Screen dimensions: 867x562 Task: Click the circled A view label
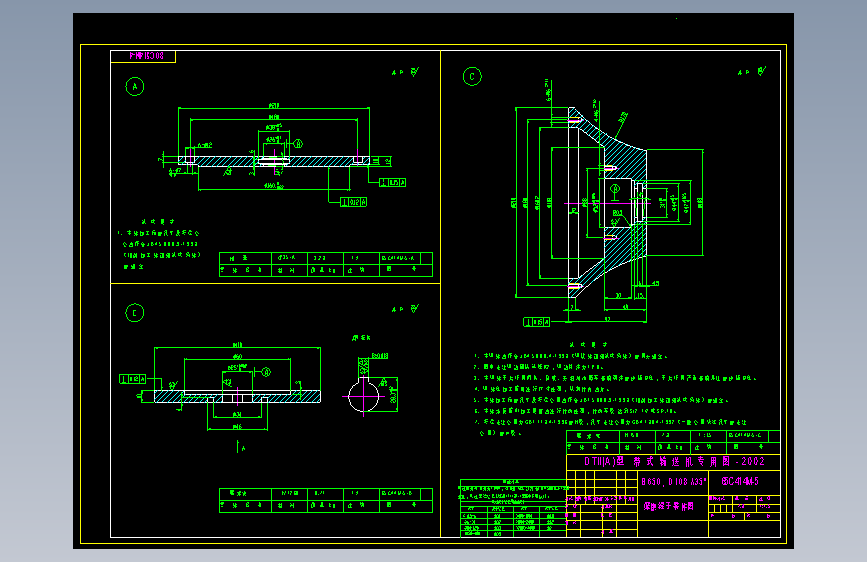134,87
